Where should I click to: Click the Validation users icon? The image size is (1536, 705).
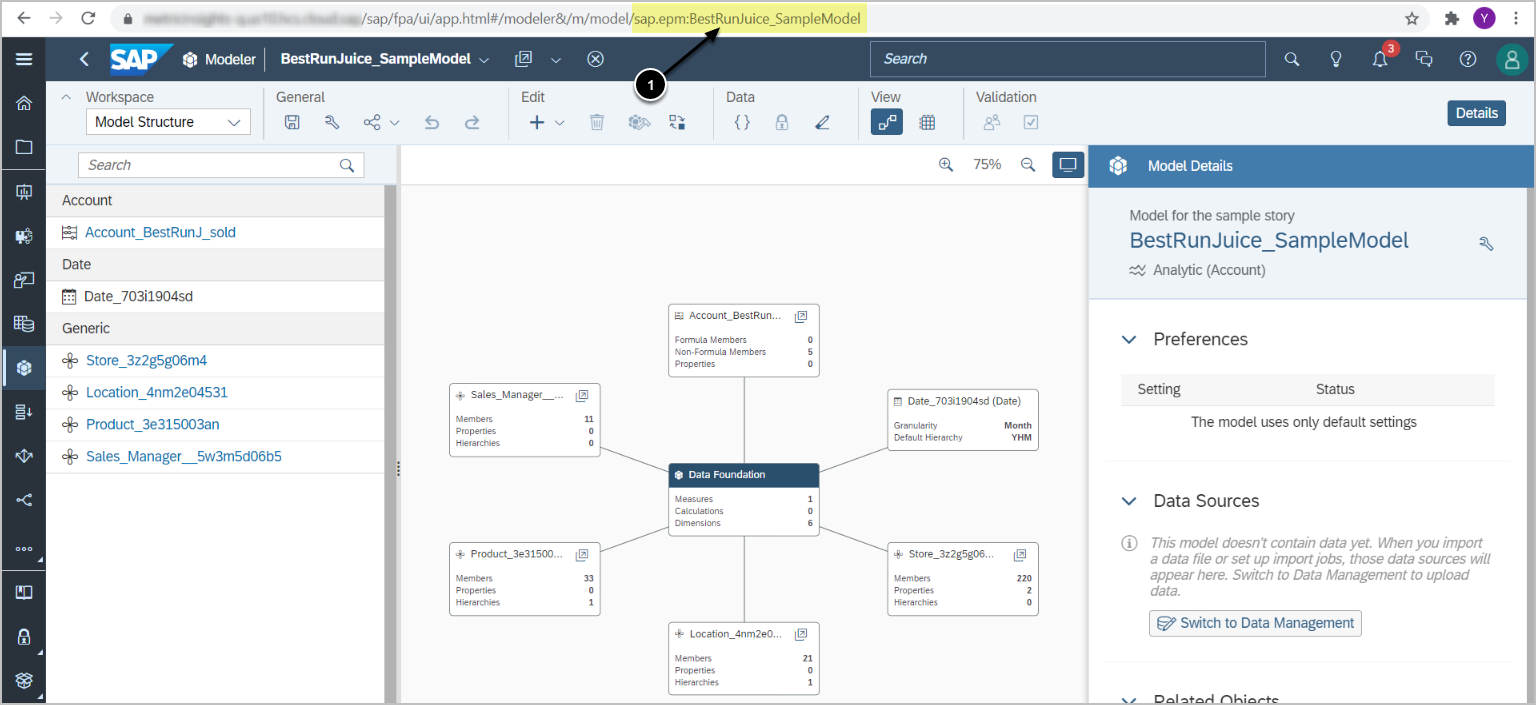991,122
